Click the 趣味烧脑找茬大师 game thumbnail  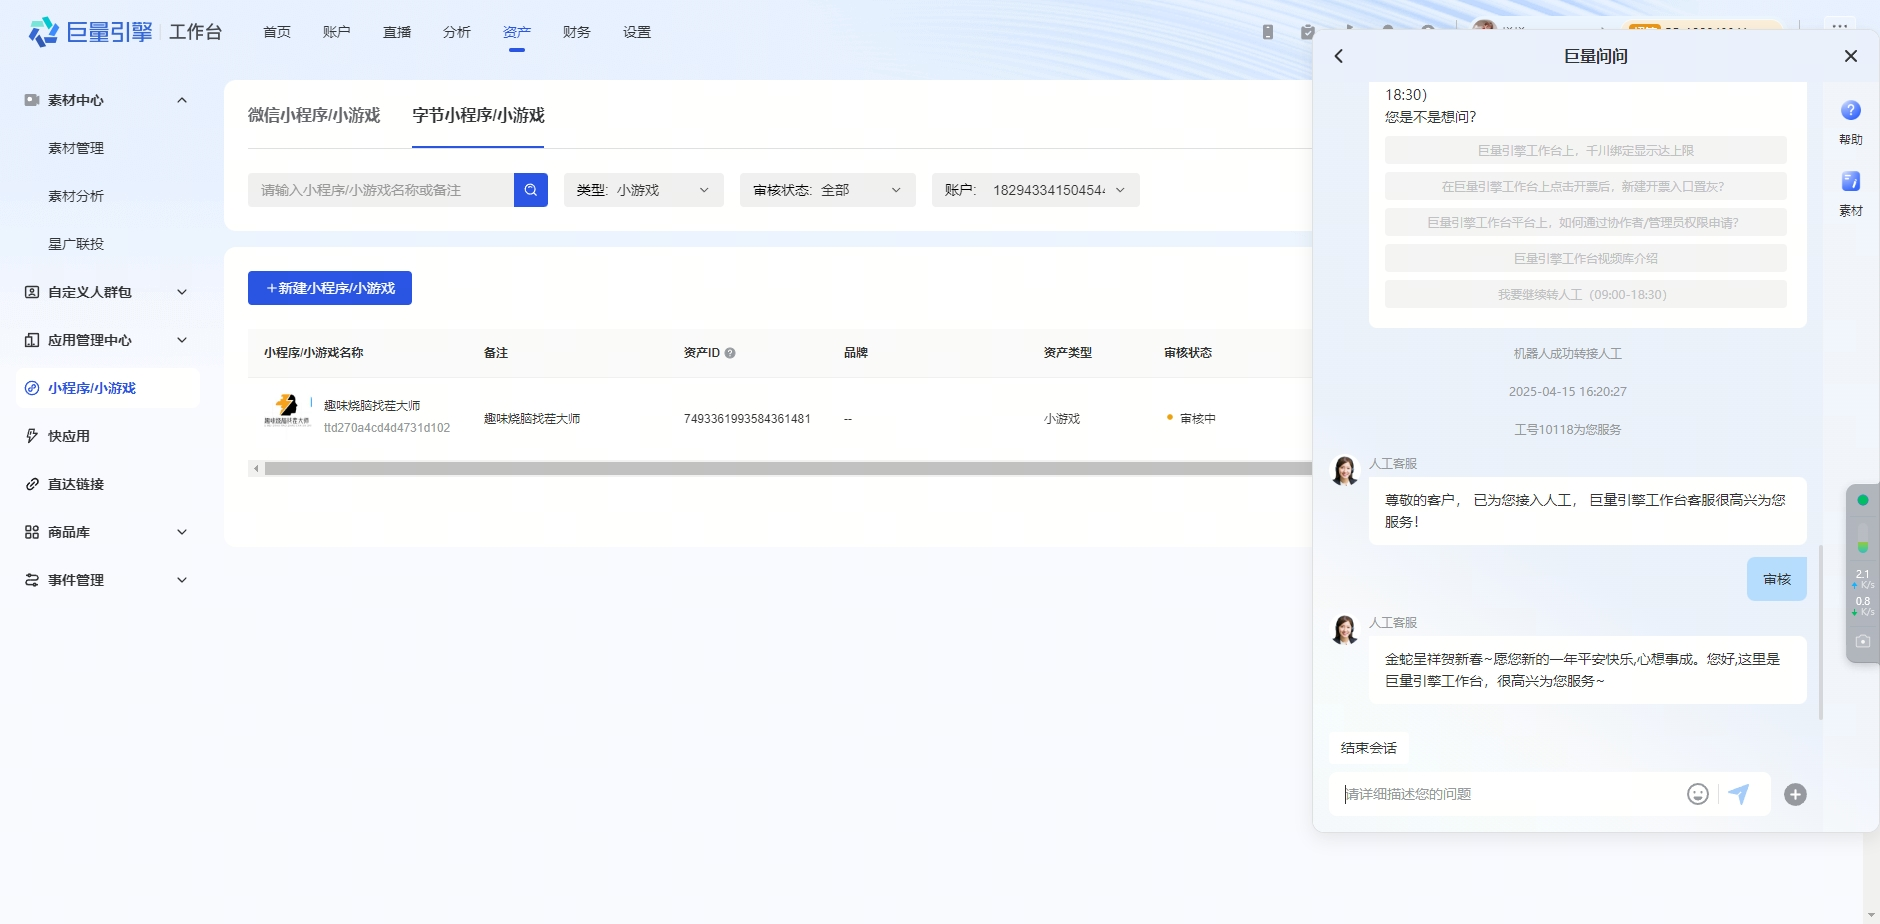pos(287,408)
